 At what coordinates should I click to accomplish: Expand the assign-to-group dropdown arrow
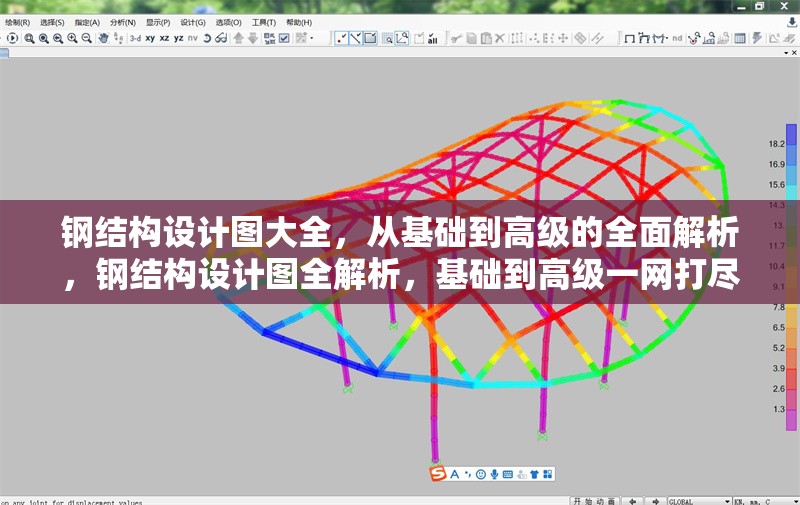pos(312,38)
